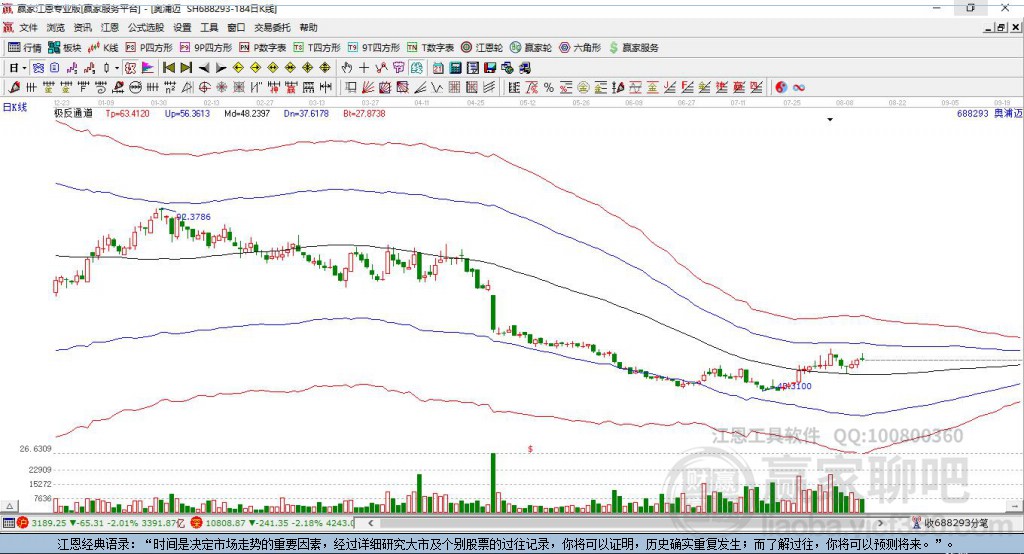Expand the candlestick style dropdown arrow
The image size is (1024, 554).
tap(117, 68)
